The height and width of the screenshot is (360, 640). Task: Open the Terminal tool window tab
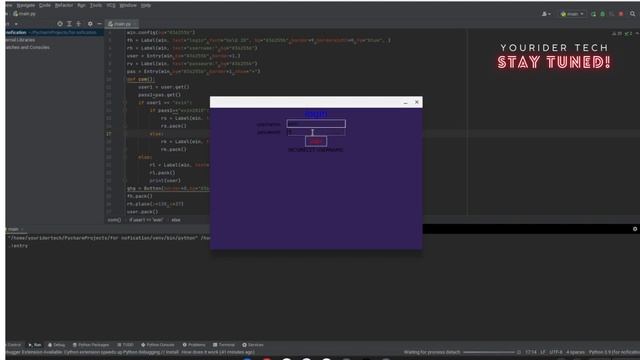click(x=224, y=345)
